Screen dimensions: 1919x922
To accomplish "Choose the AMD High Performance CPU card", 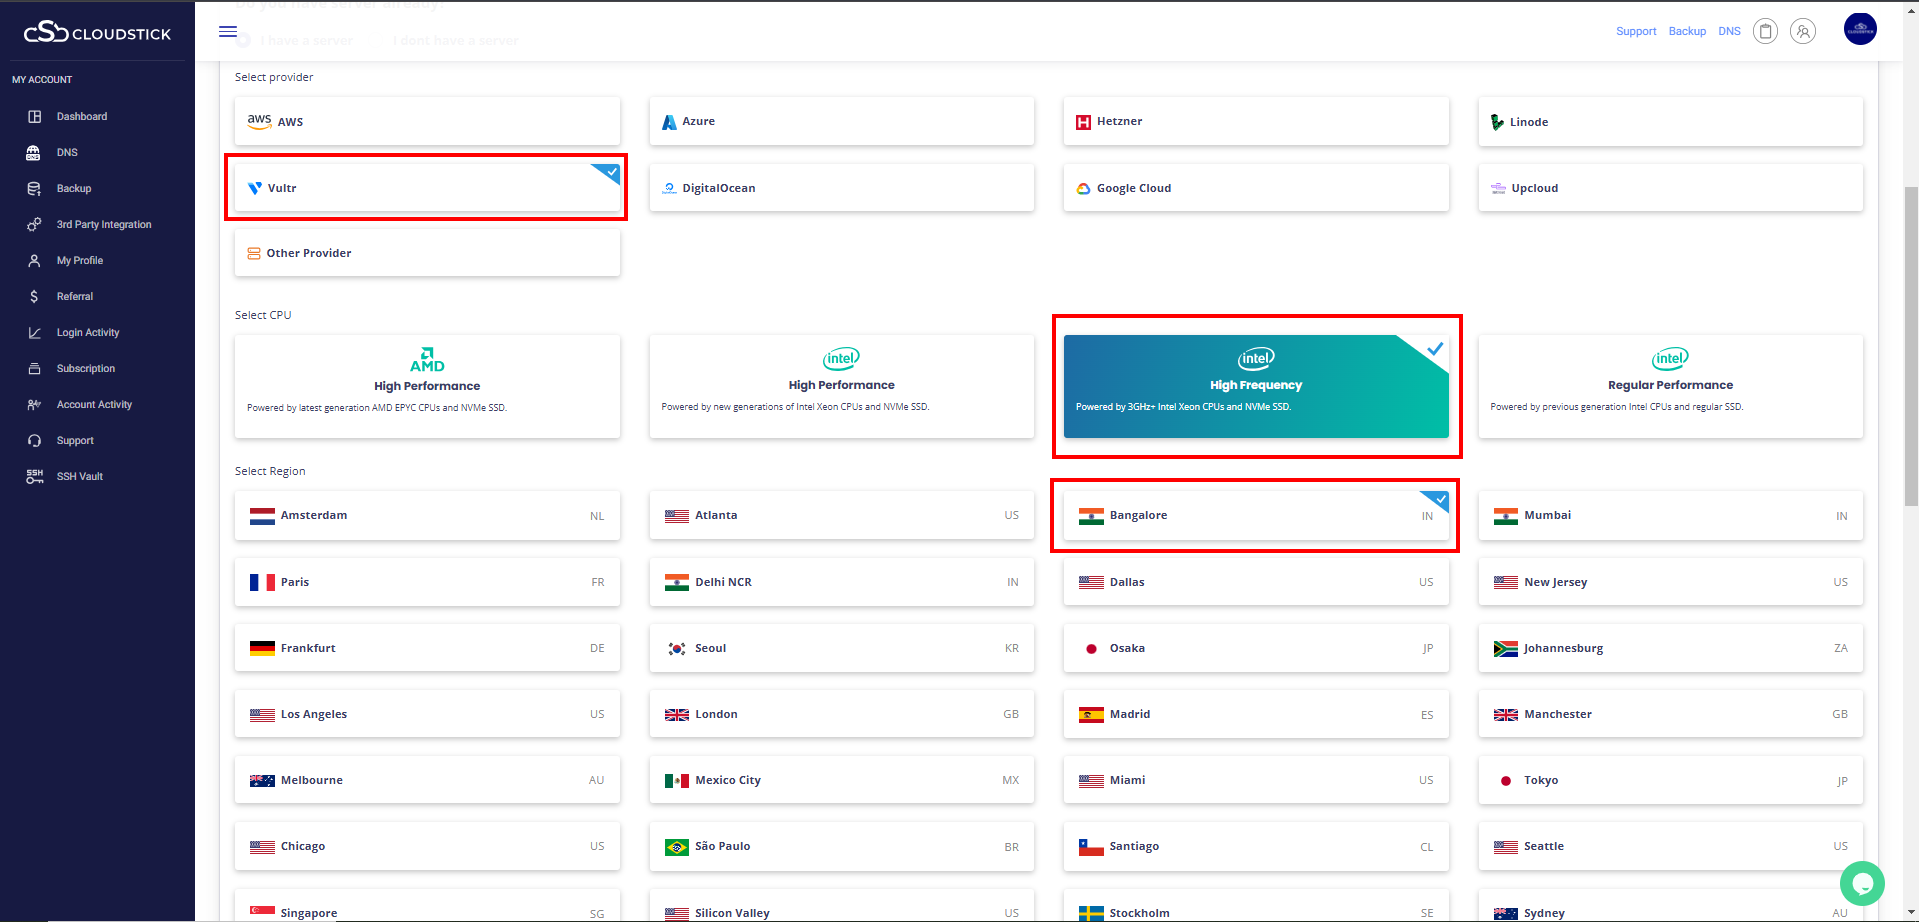I will tap(427, 386).
